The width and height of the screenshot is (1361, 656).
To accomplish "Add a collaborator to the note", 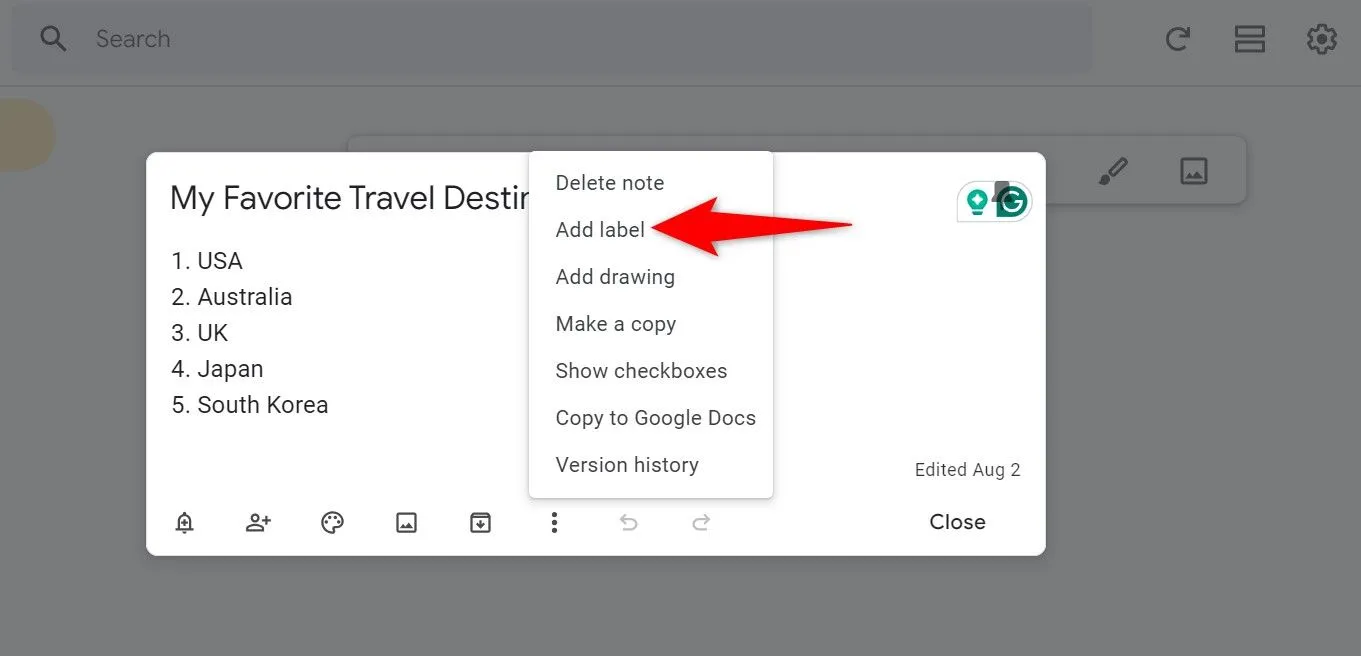I will [x=258, y=522].
